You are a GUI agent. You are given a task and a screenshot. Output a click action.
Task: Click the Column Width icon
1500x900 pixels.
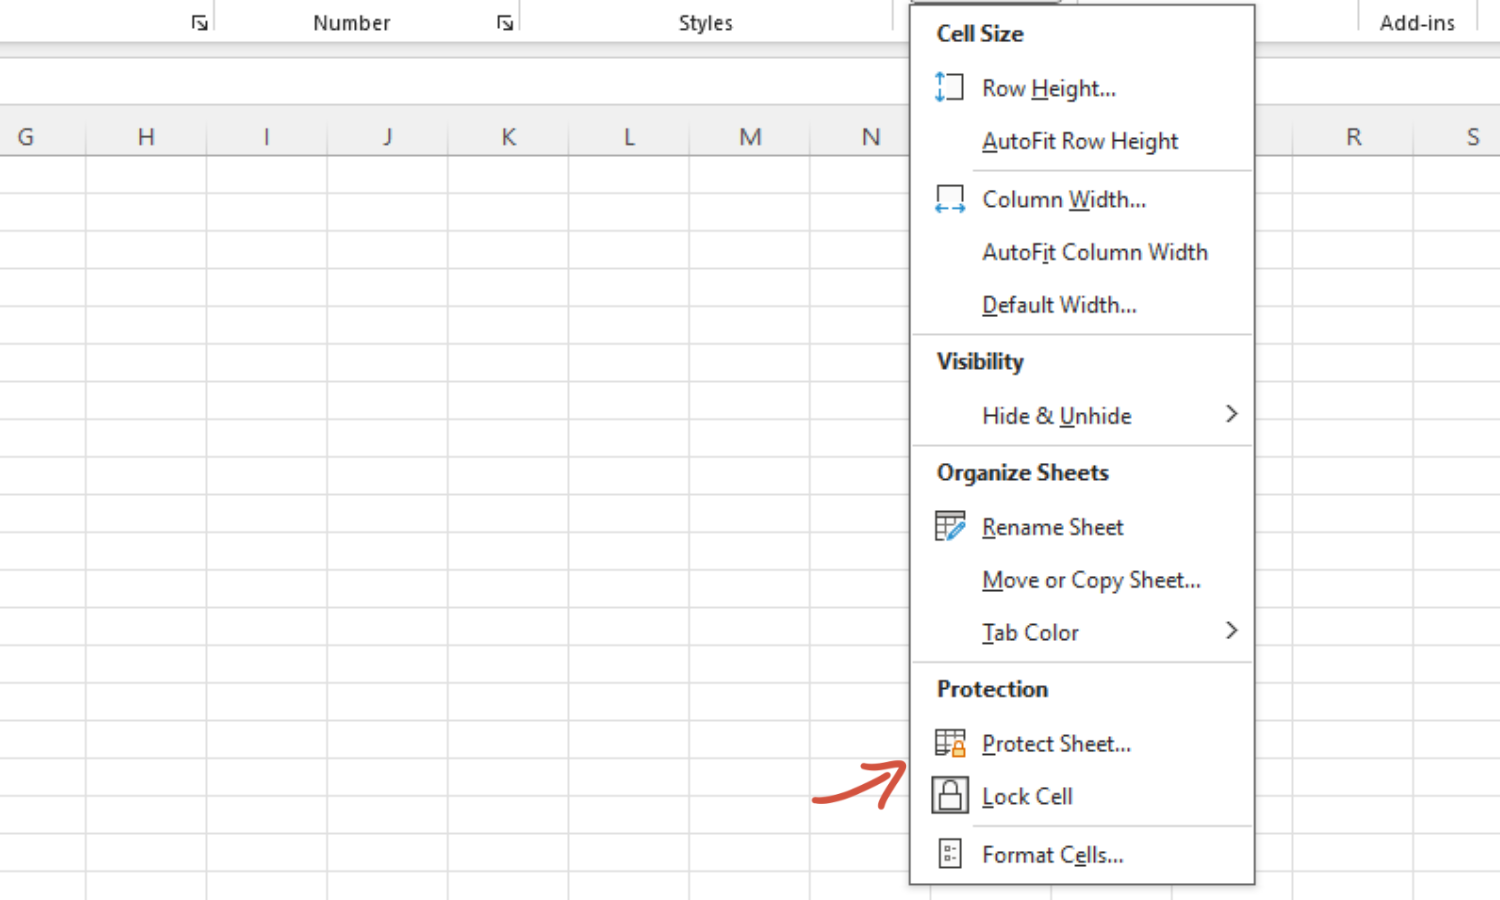[949, 199]
